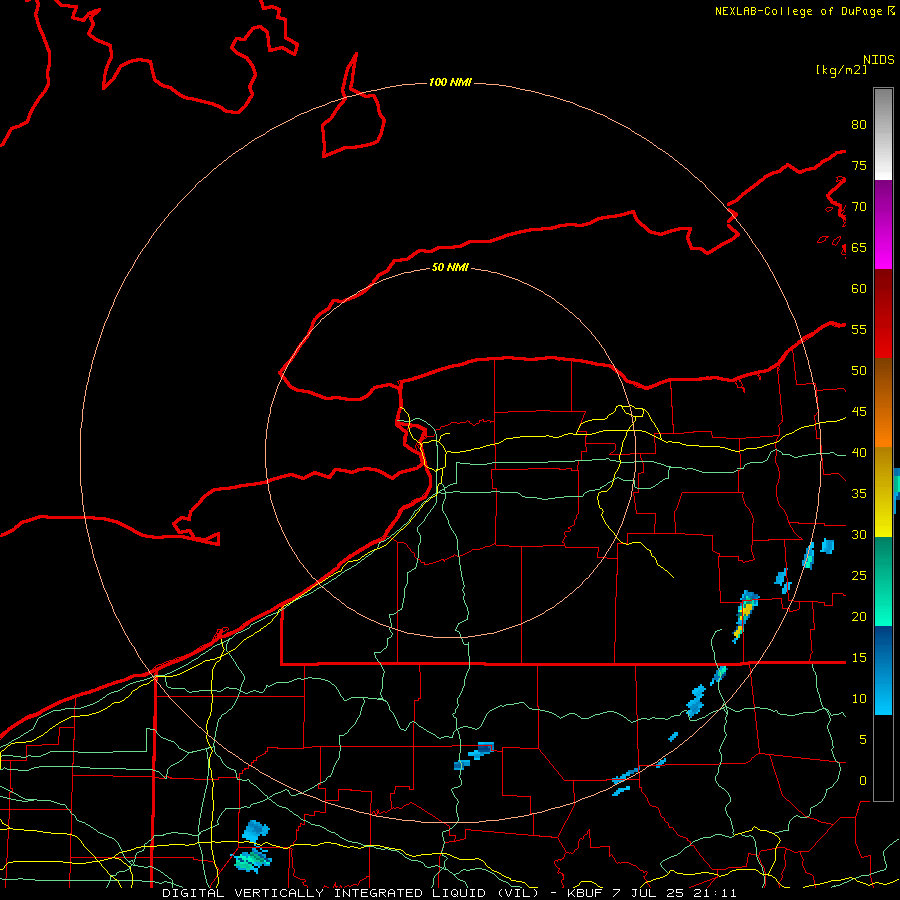The height and width of the screenshot is (900, 900).
Task: Pick the white-gray segment of the color bar
Action: point(883,134)
